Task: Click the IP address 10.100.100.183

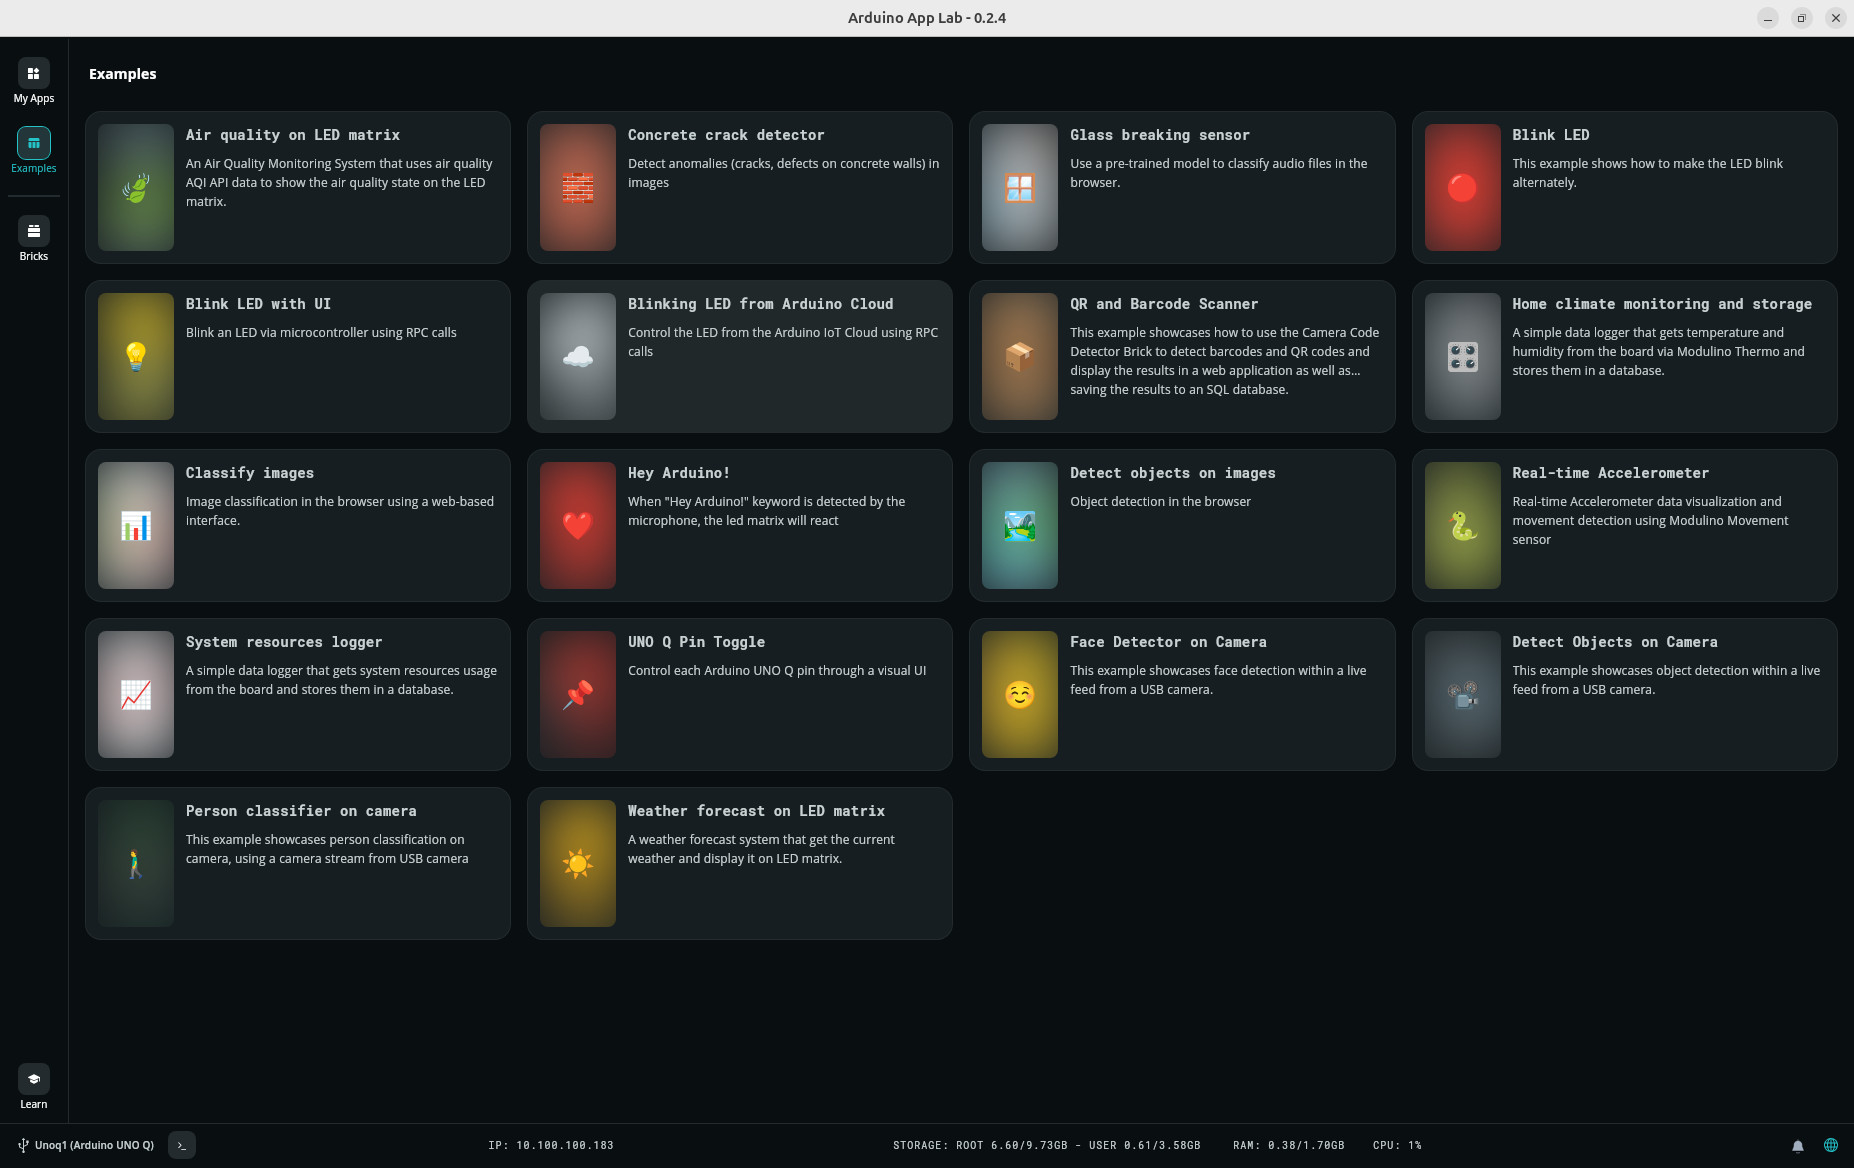Action: pyautogui.click(x=551, y=1145)
